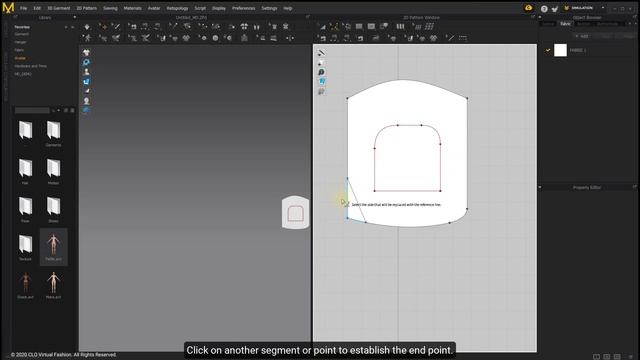Open the File menu

(x=24, y=8)
